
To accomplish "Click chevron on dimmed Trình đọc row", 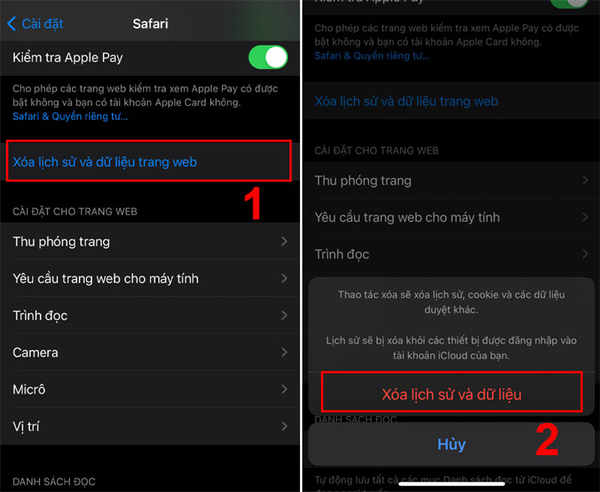I will (x=585, y=254).
